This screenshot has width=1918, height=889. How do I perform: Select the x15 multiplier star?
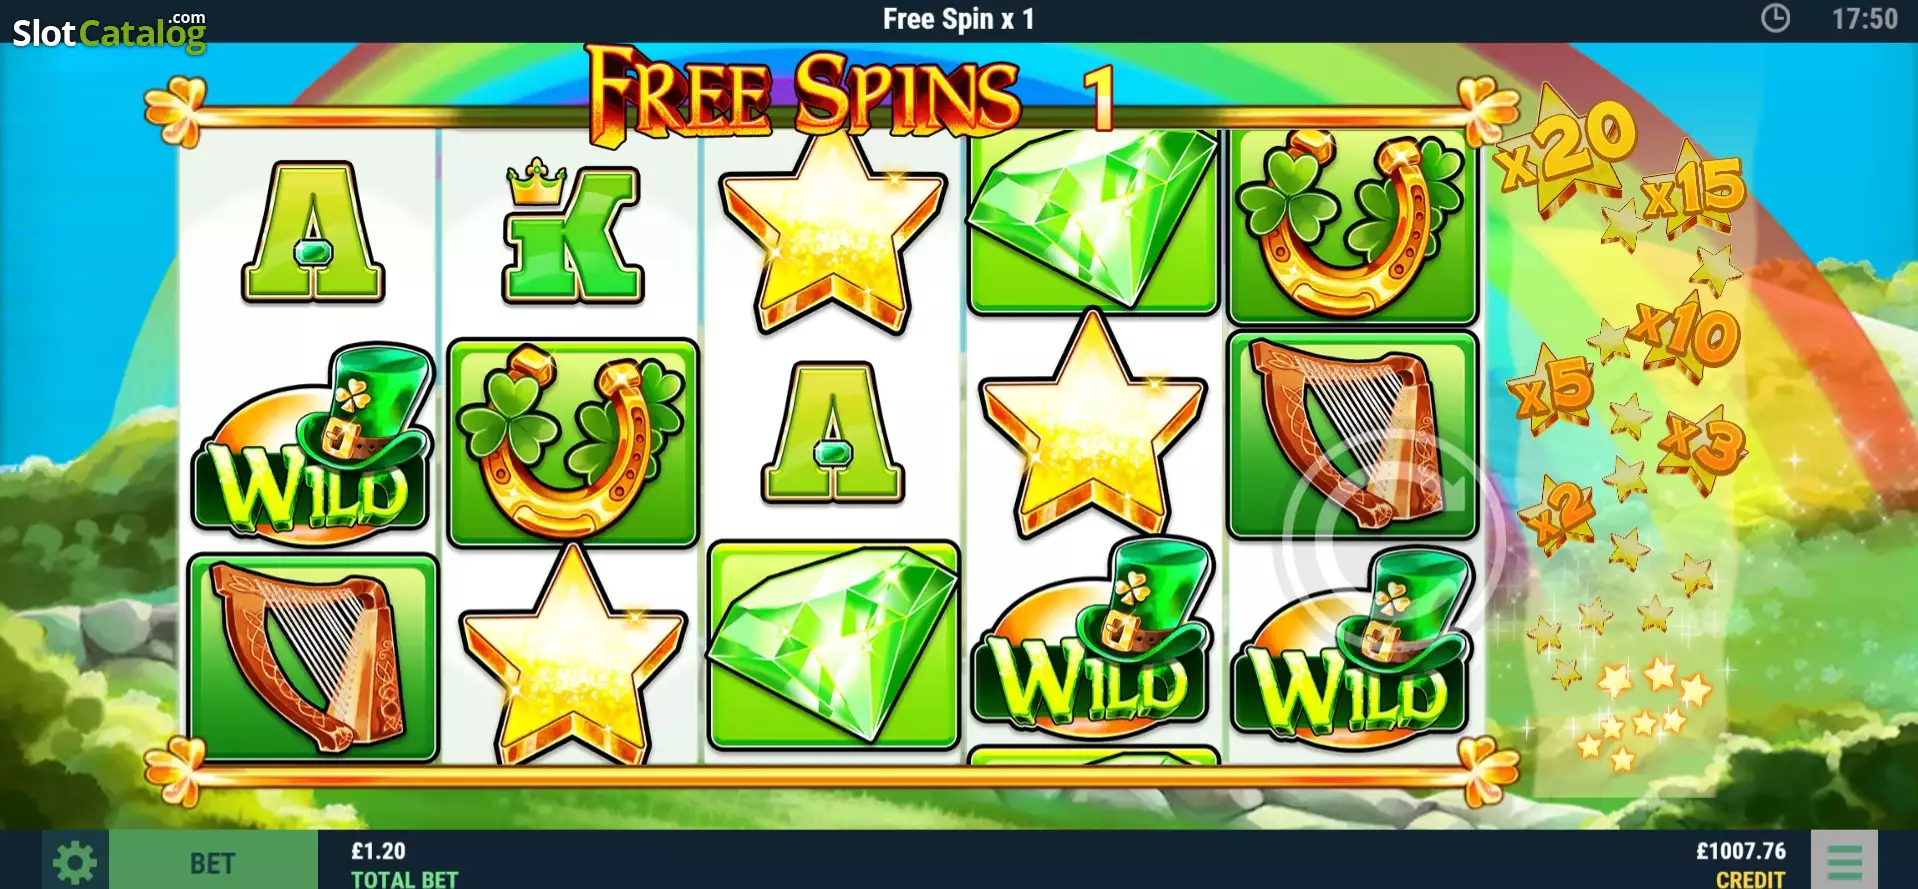(x=1693, y=189)
